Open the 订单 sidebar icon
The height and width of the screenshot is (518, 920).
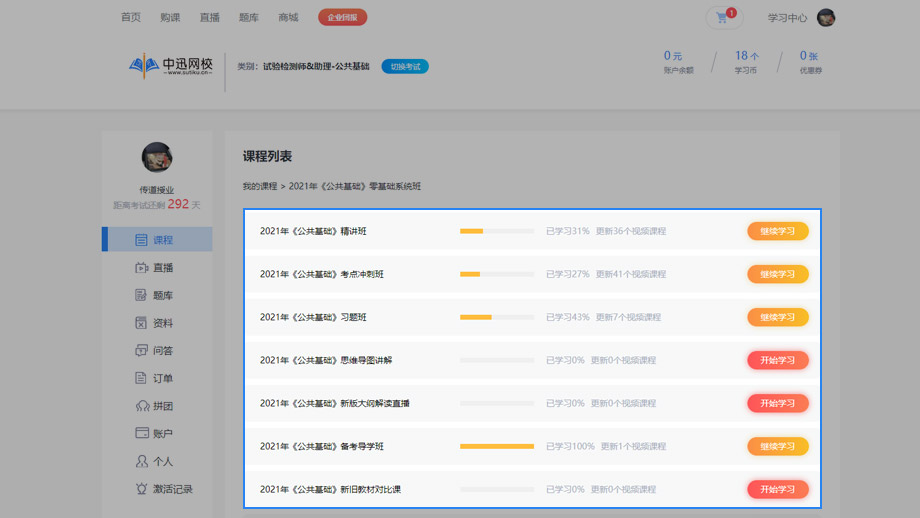[x=141, y=379]
